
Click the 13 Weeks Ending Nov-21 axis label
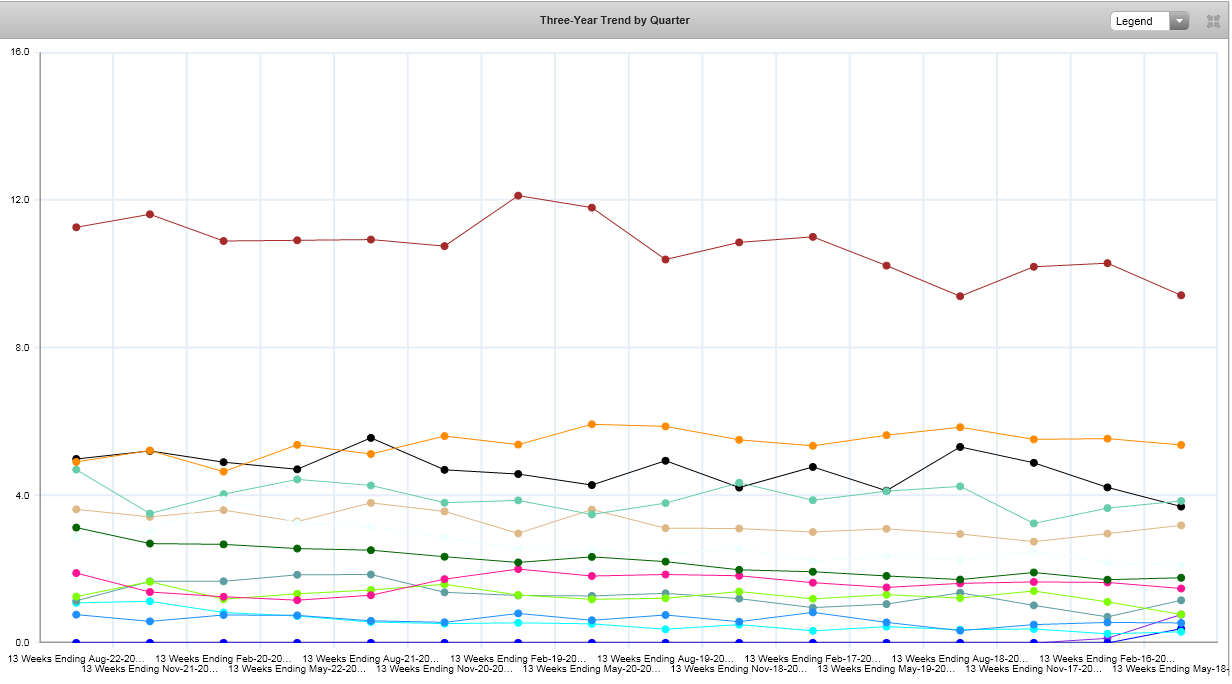[150, 669]
